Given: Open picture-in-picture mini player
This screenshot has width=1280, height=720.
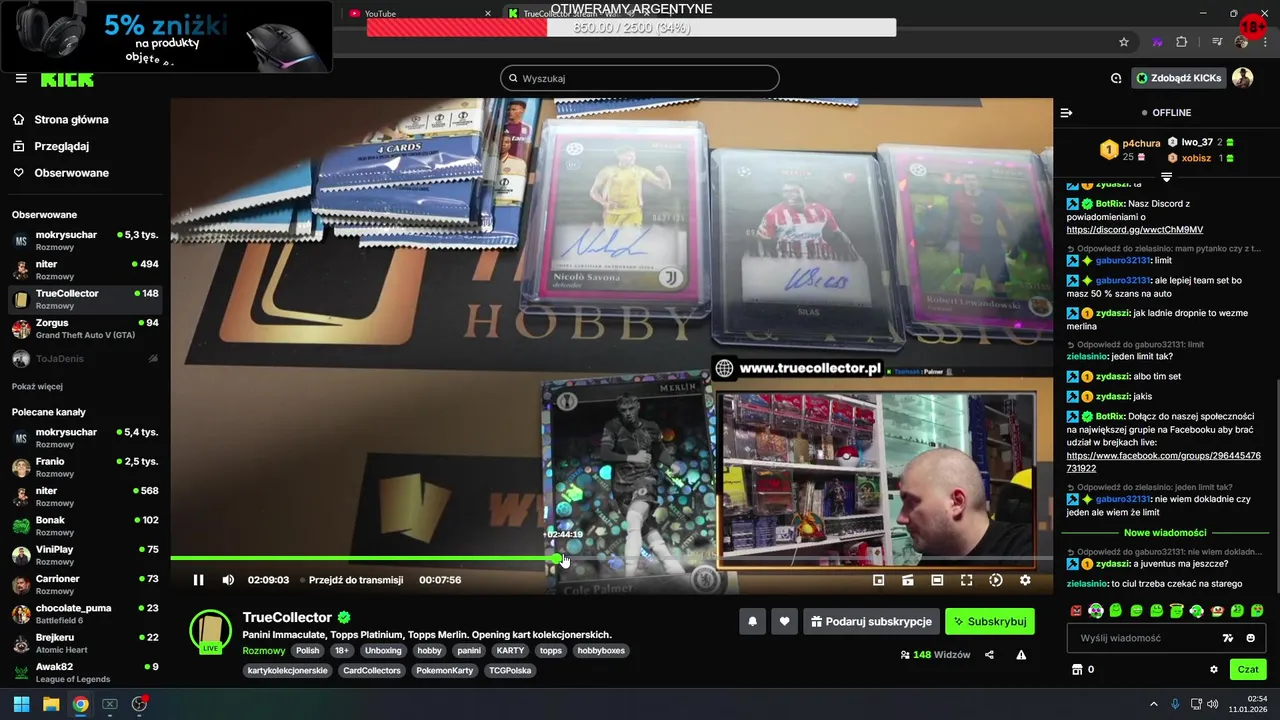Looking at the screenshot, I should pos(878,580).
